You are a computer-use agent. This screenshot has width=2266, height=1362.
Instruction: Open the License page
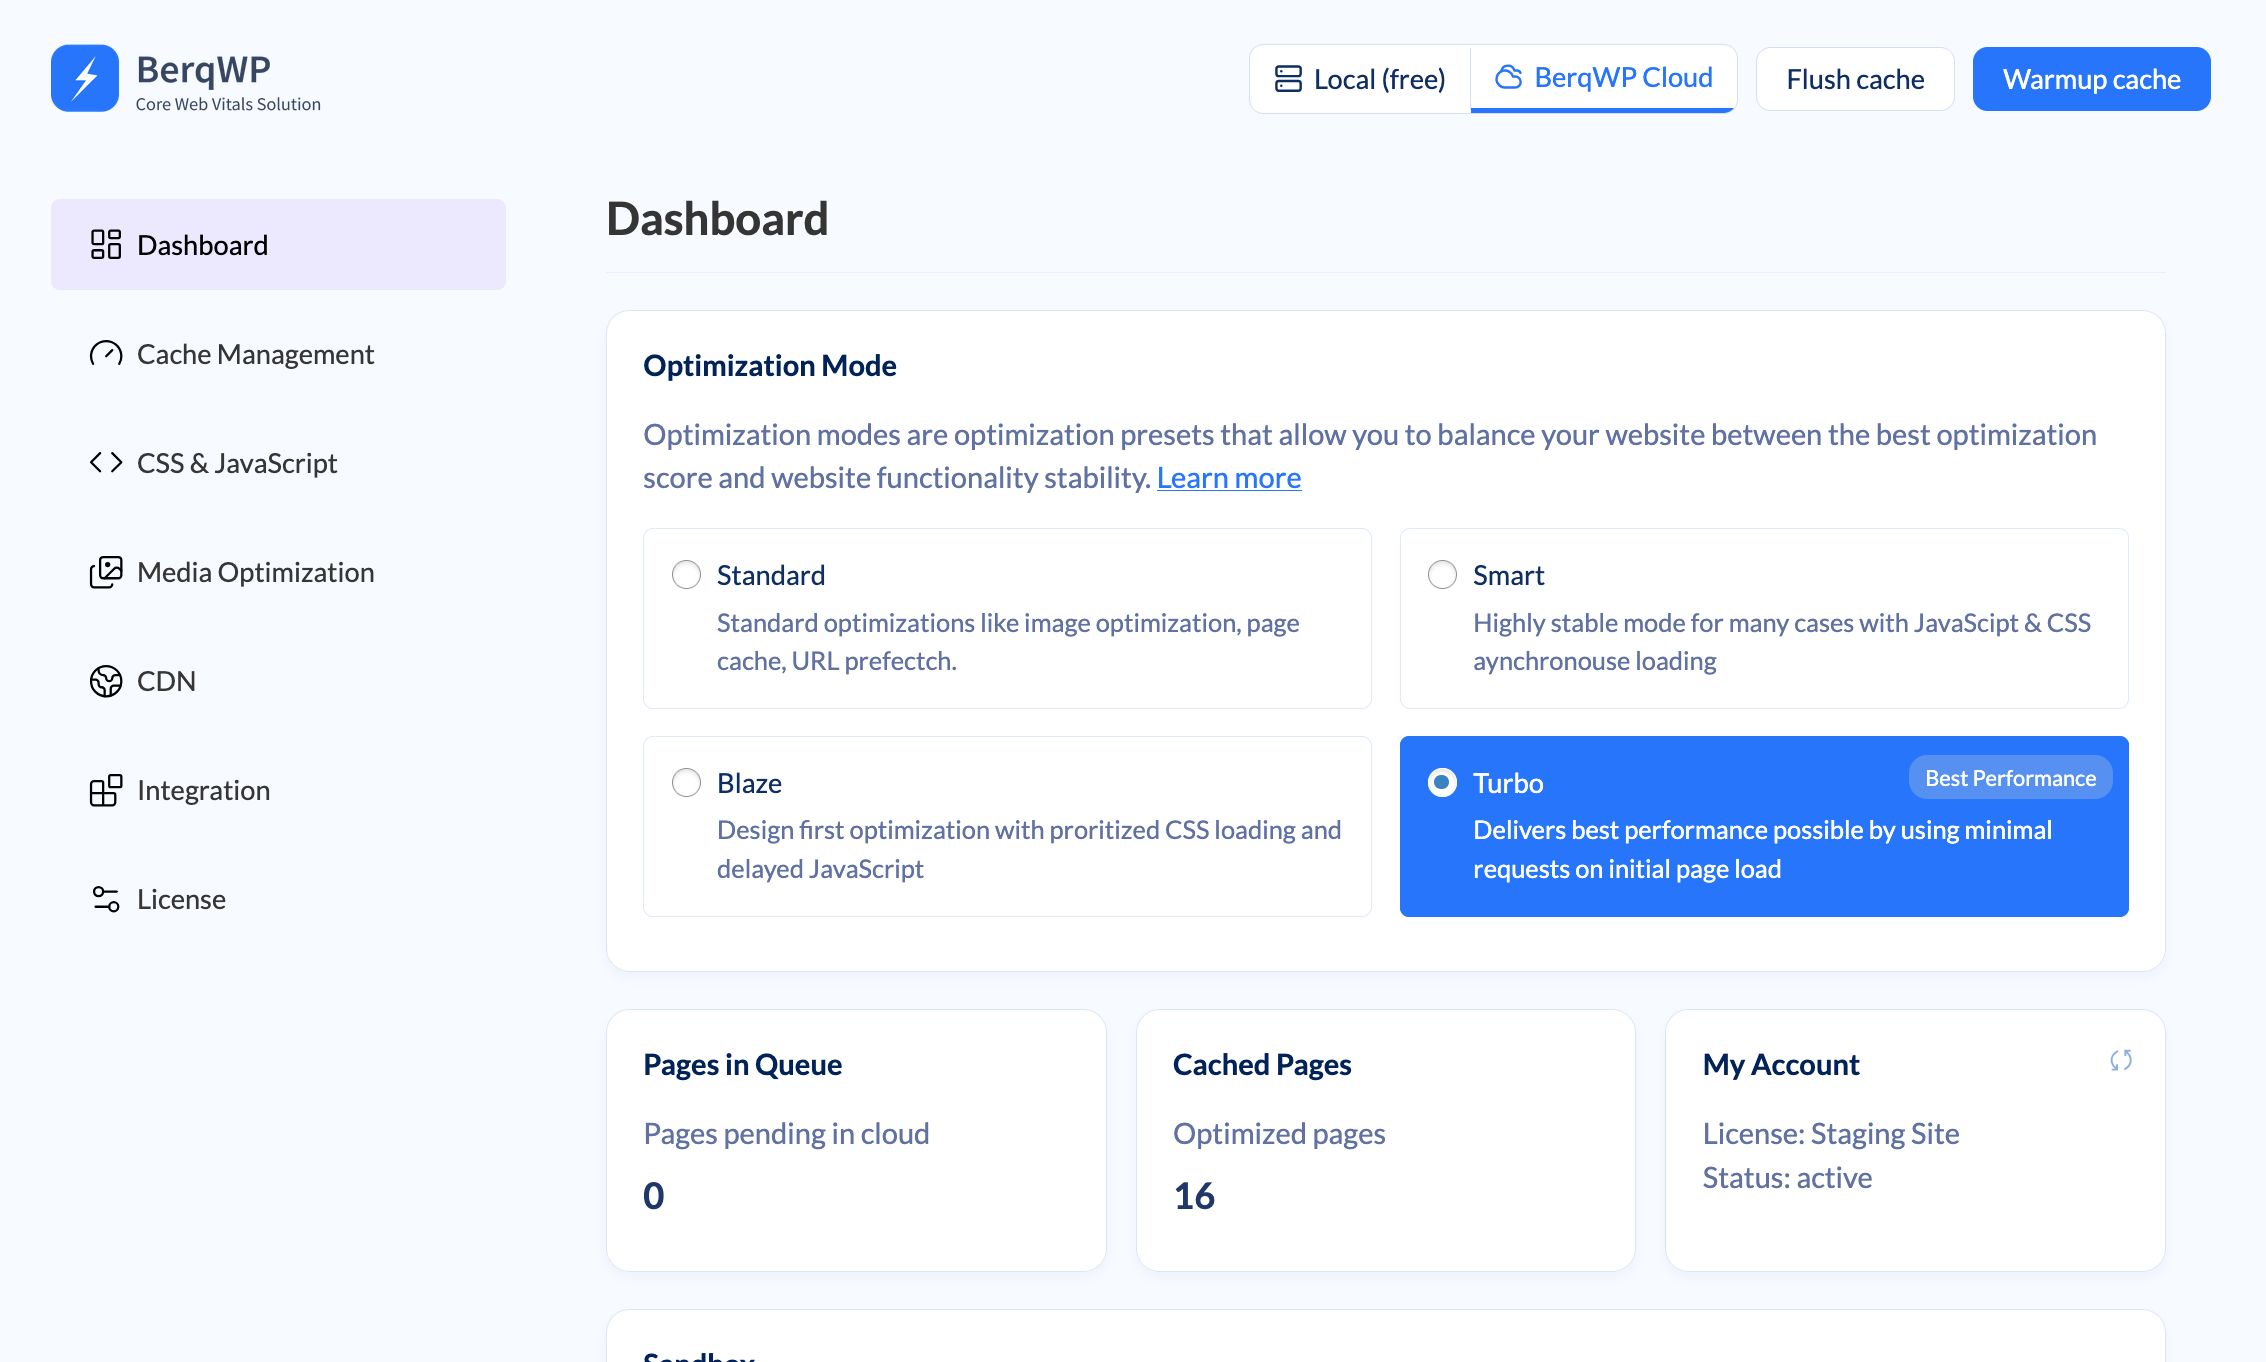click(x=278, y=899)
